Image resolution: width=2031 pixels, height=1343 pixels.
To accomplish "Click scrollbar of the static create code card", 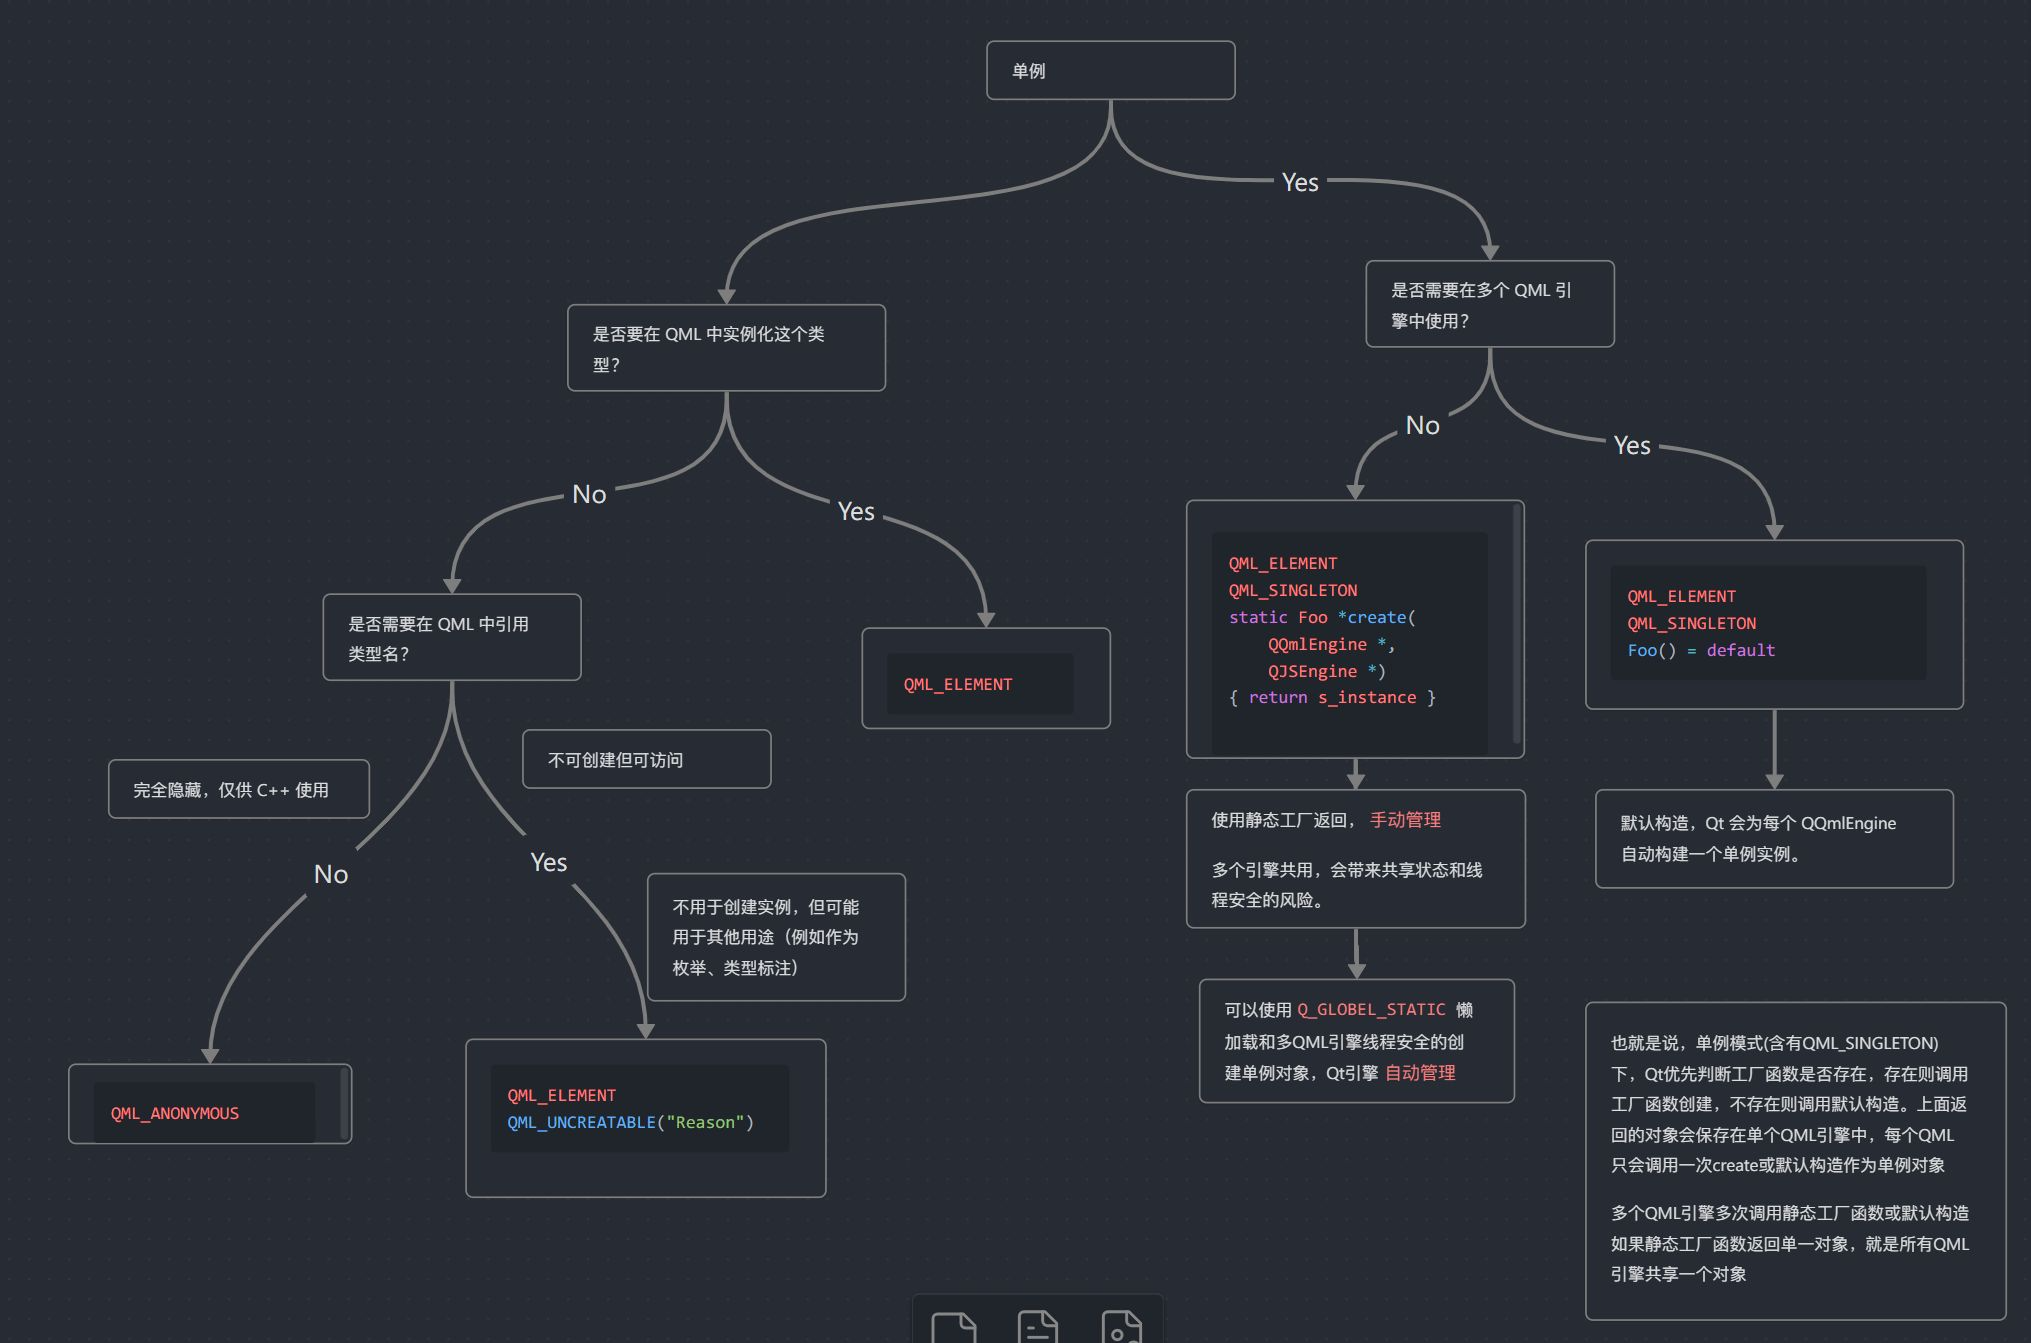I will click(1517, 625).
